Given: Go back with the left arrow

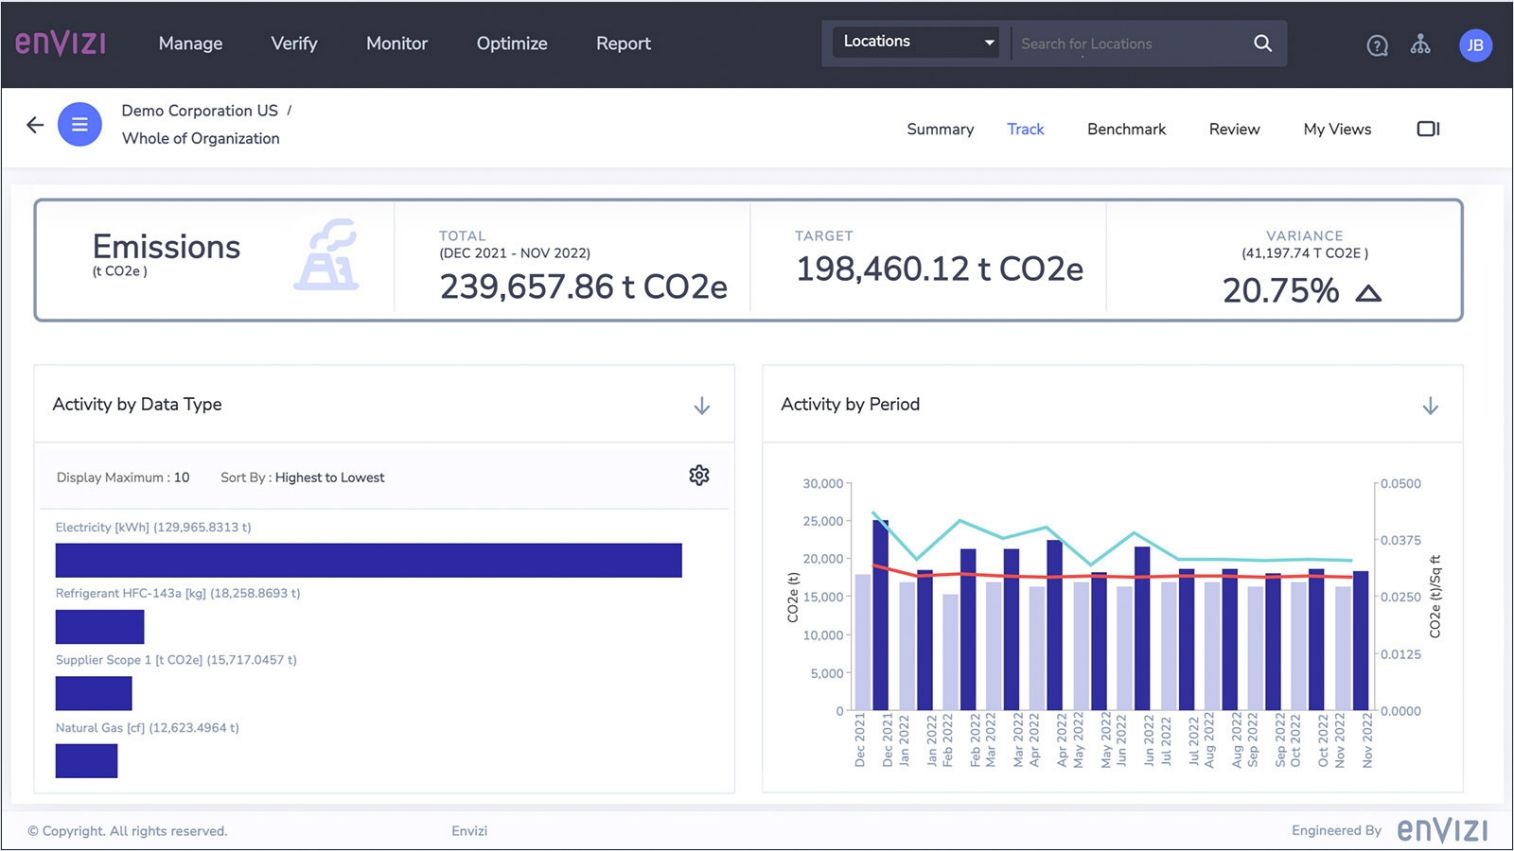Looking at the screenshot, I should pyautogui.click(x=35, y=125).
